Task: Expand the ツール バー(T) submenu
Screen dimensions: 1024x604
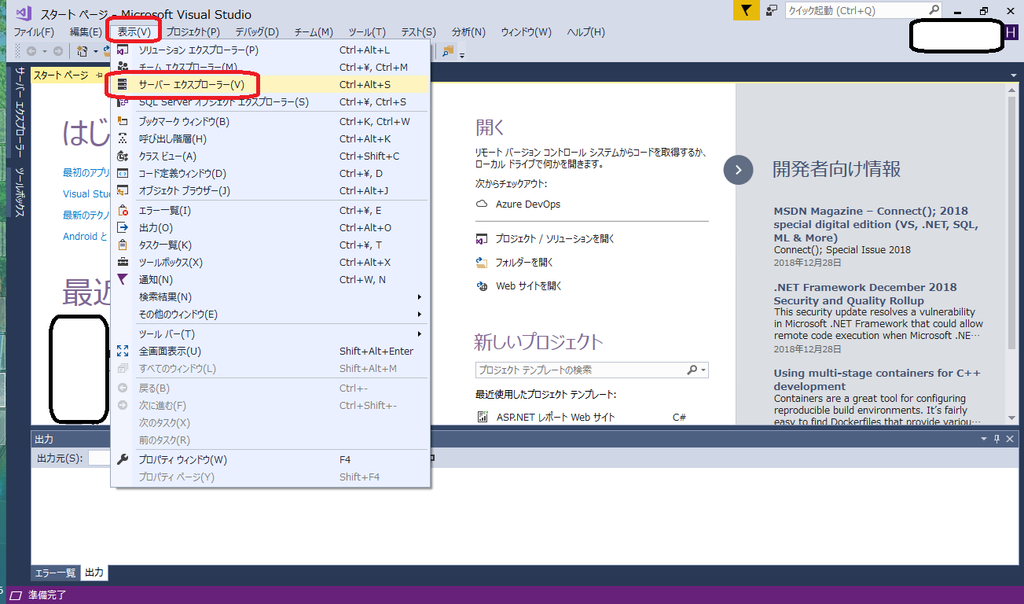Action: tap(419, 334)
